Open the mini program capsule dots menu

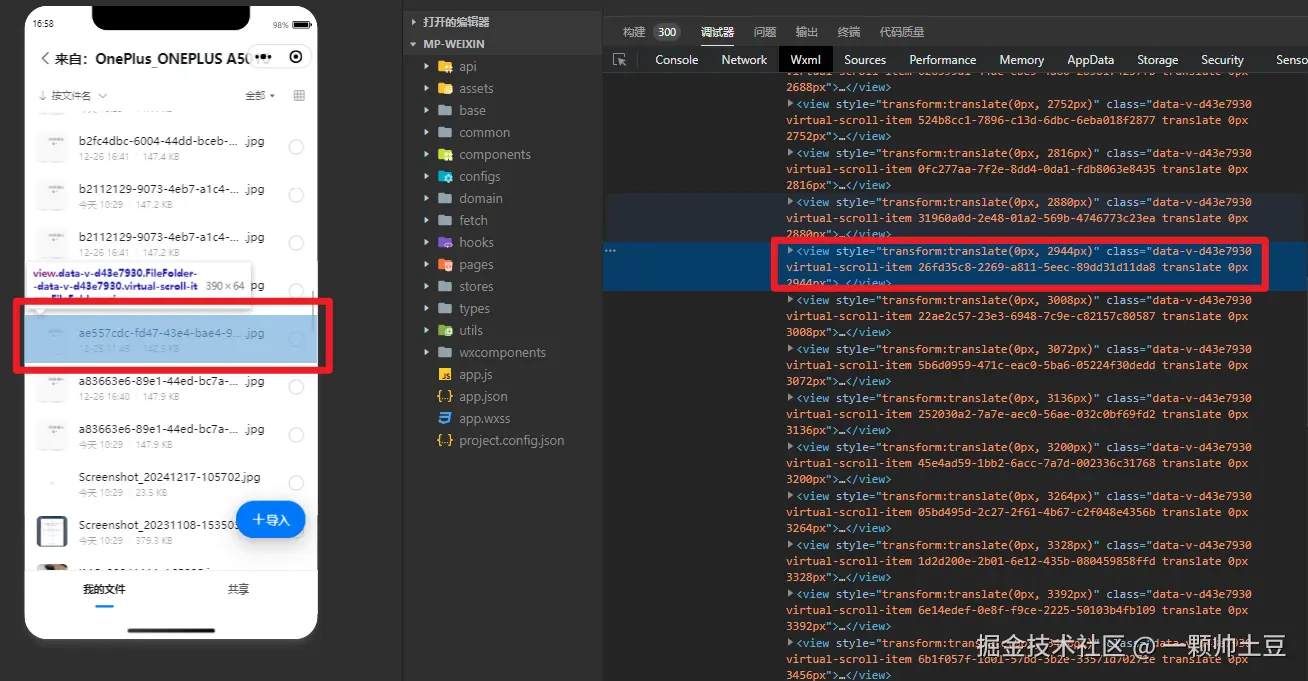pos(264,58)
